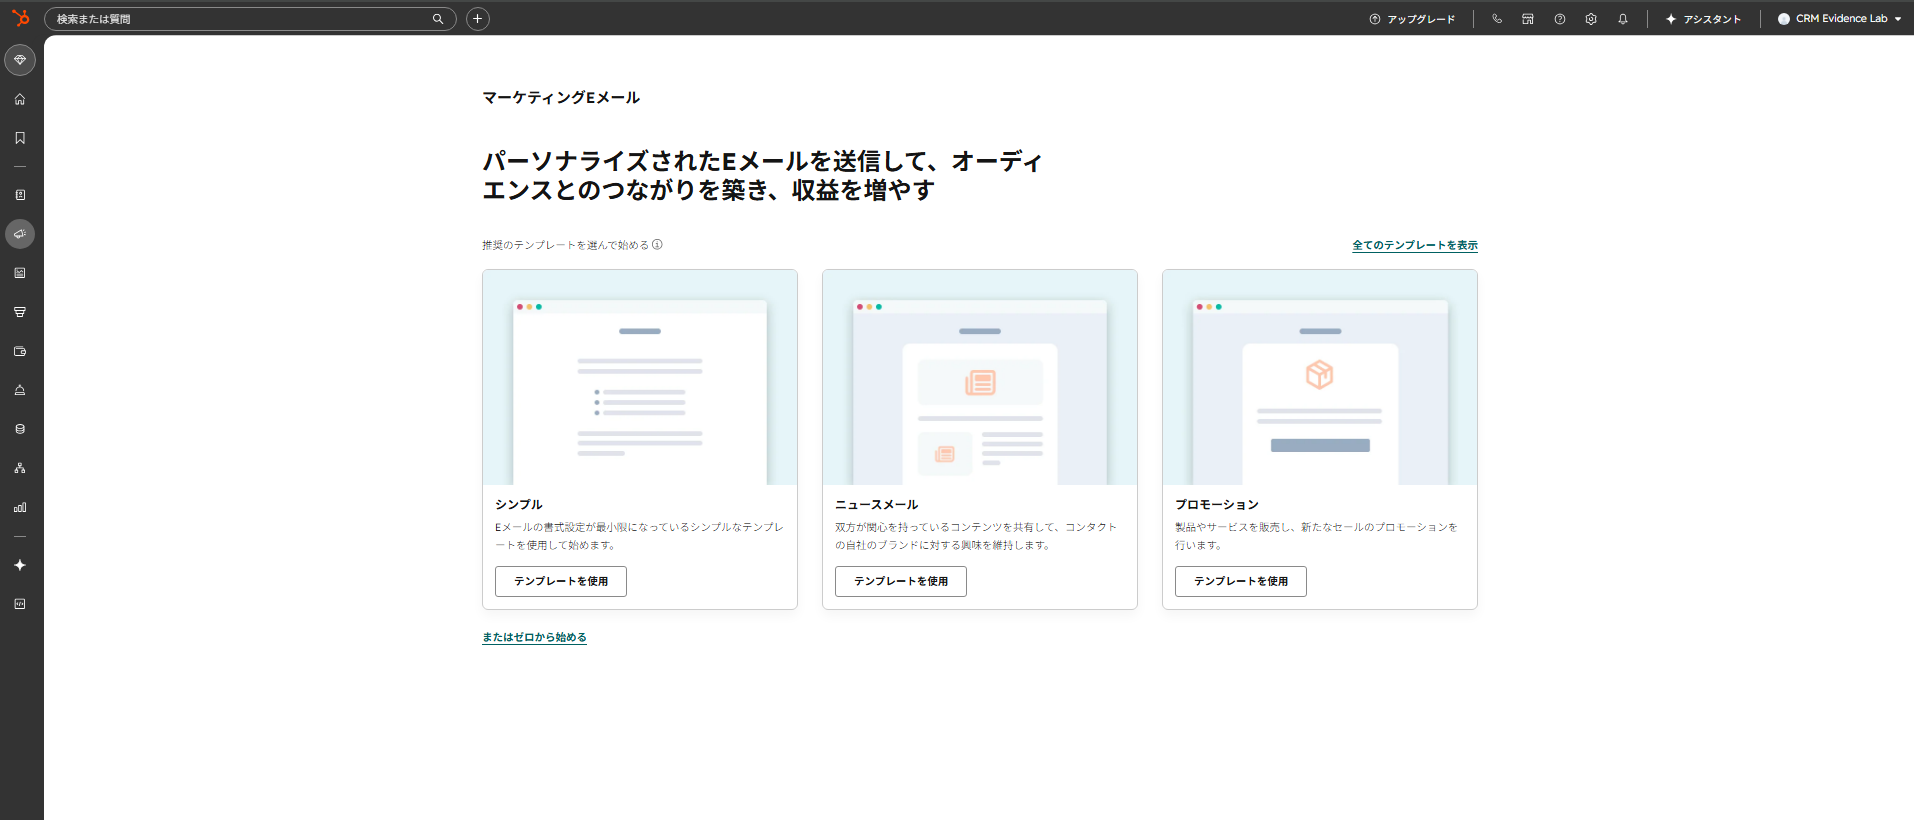The image size is (1914, 820).
Task: Open the Data management database icon
Action: click(20, 429)
